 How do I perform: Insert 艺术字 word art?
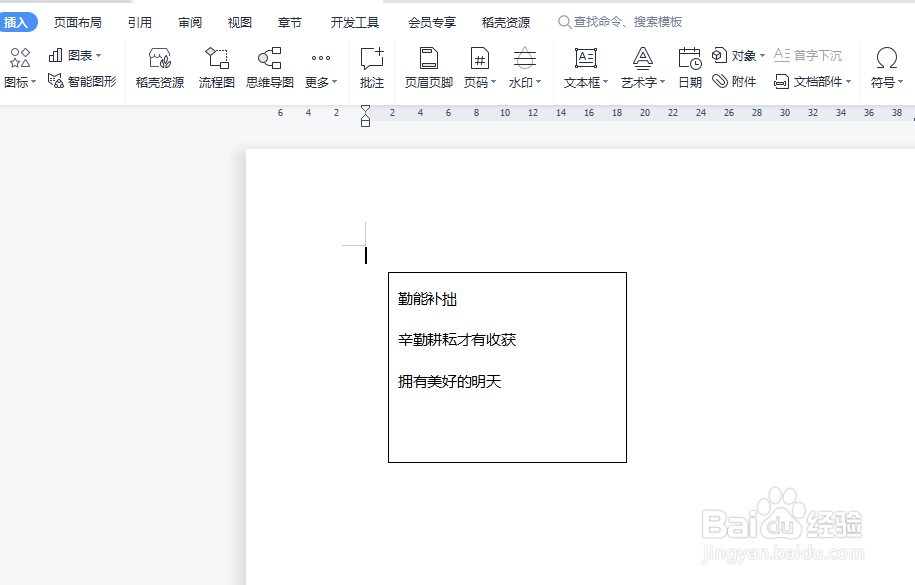tap(642, 68)
